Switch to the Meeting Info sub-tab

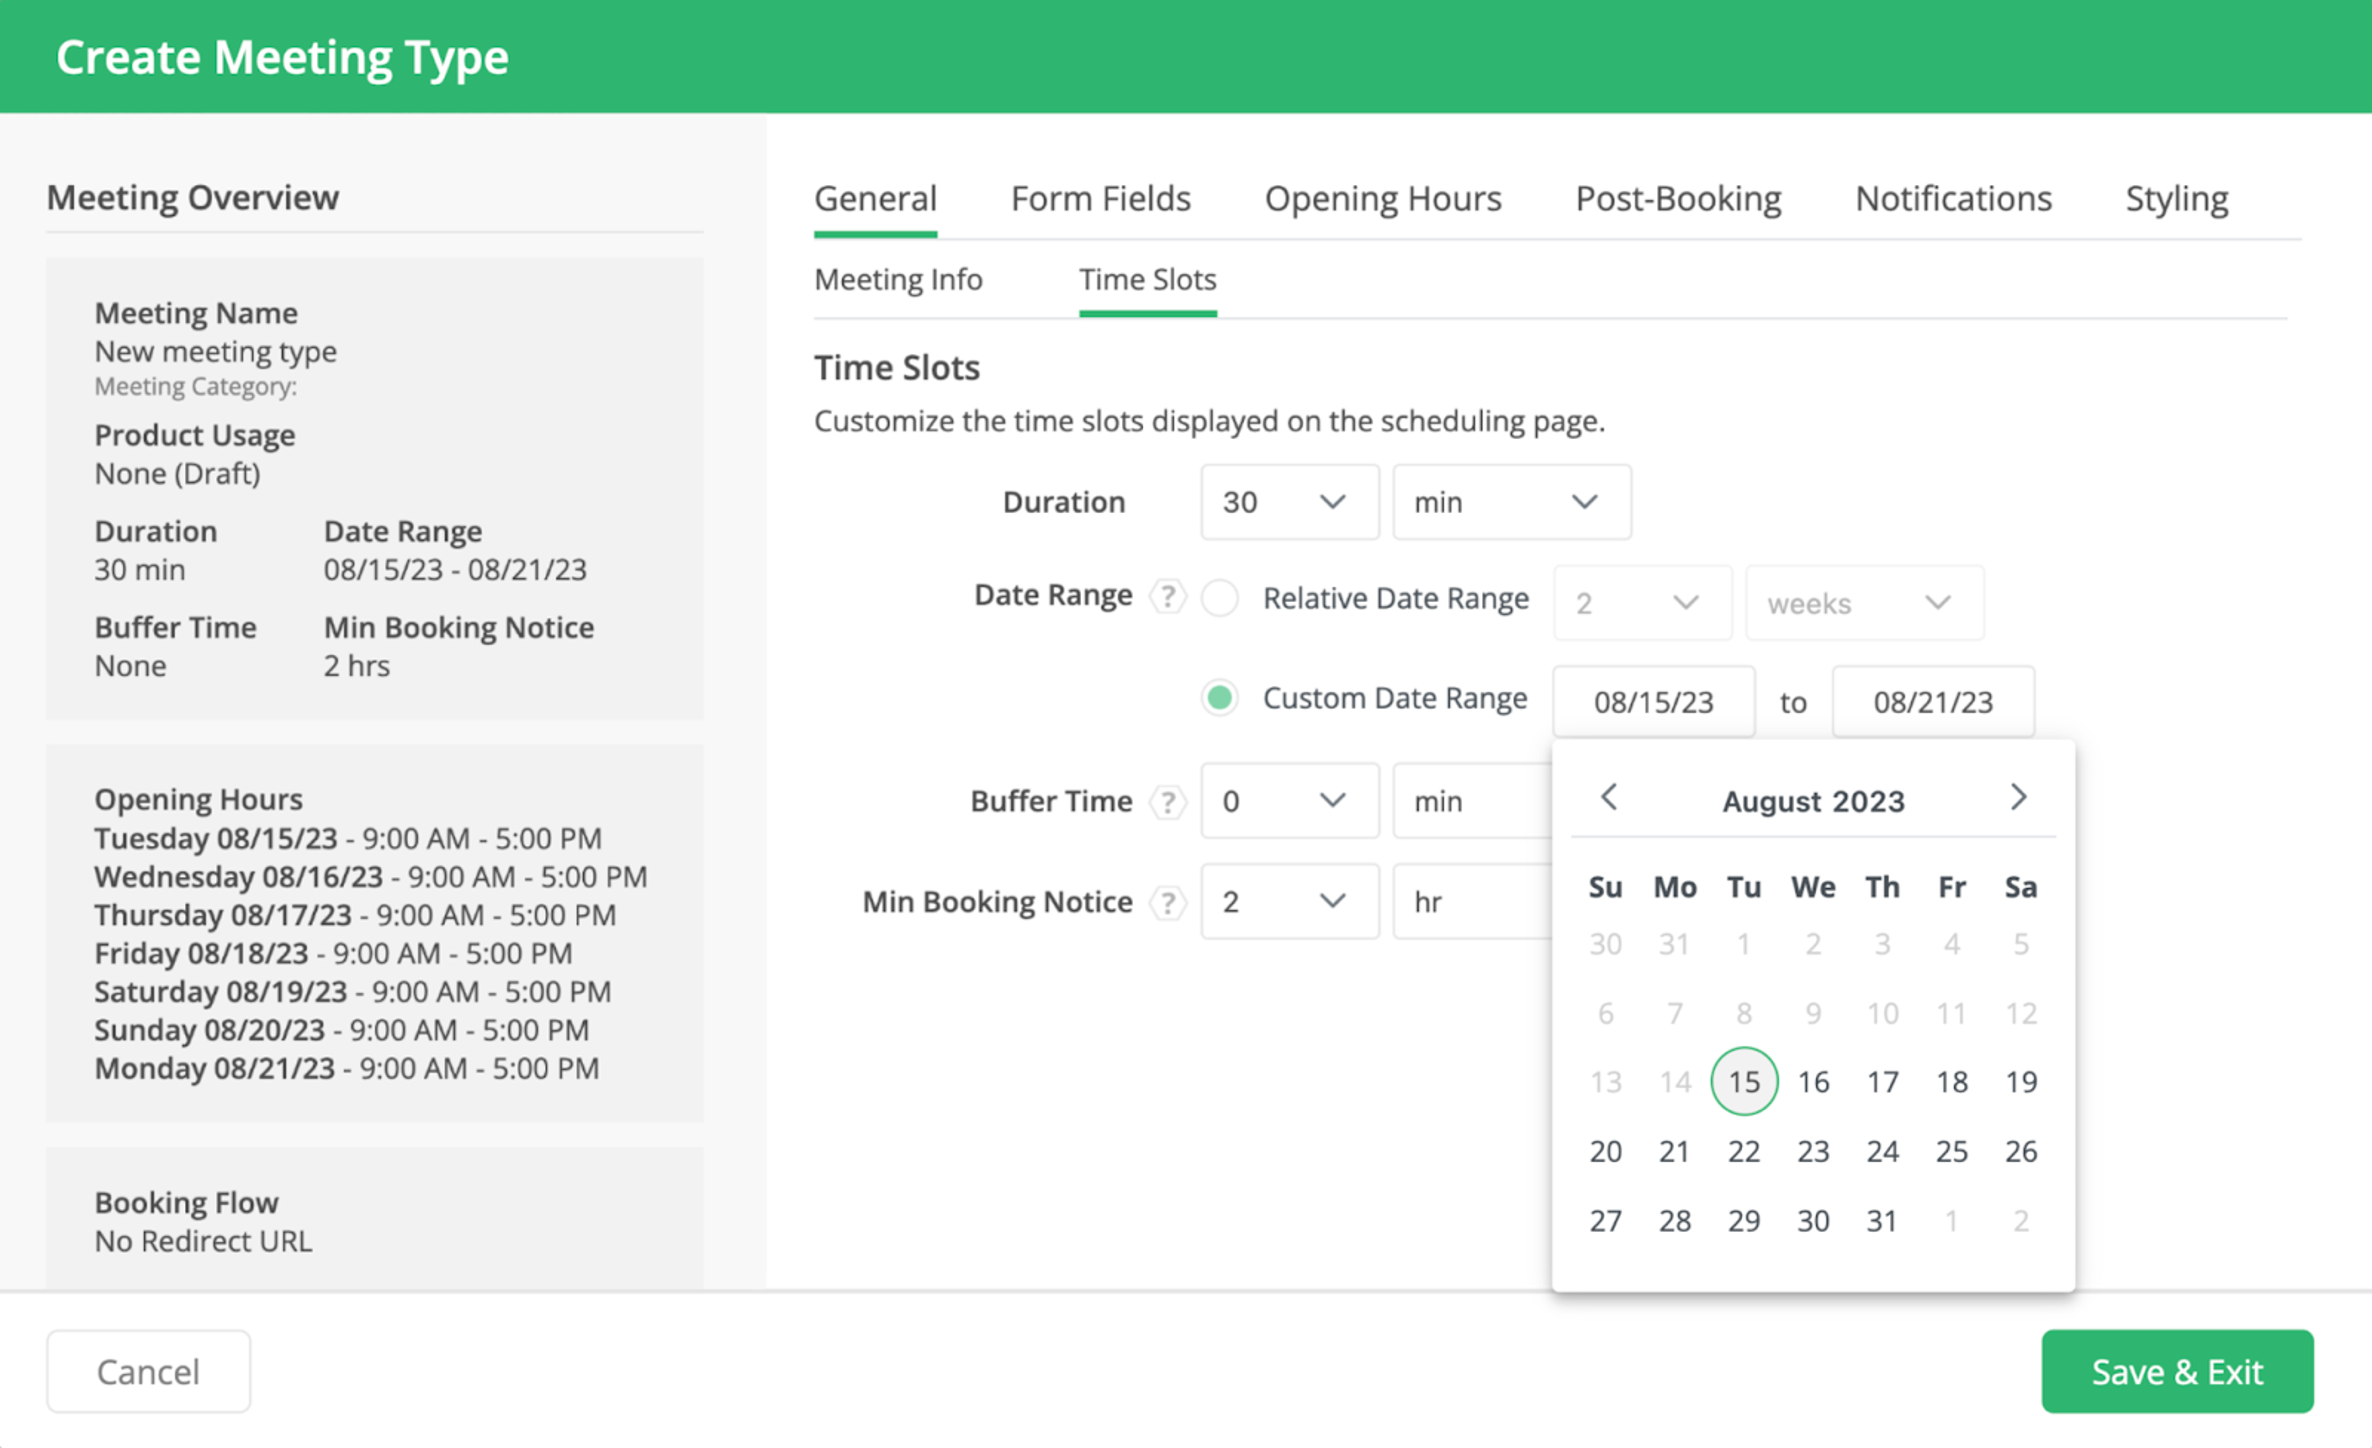(x=898, y=280)
